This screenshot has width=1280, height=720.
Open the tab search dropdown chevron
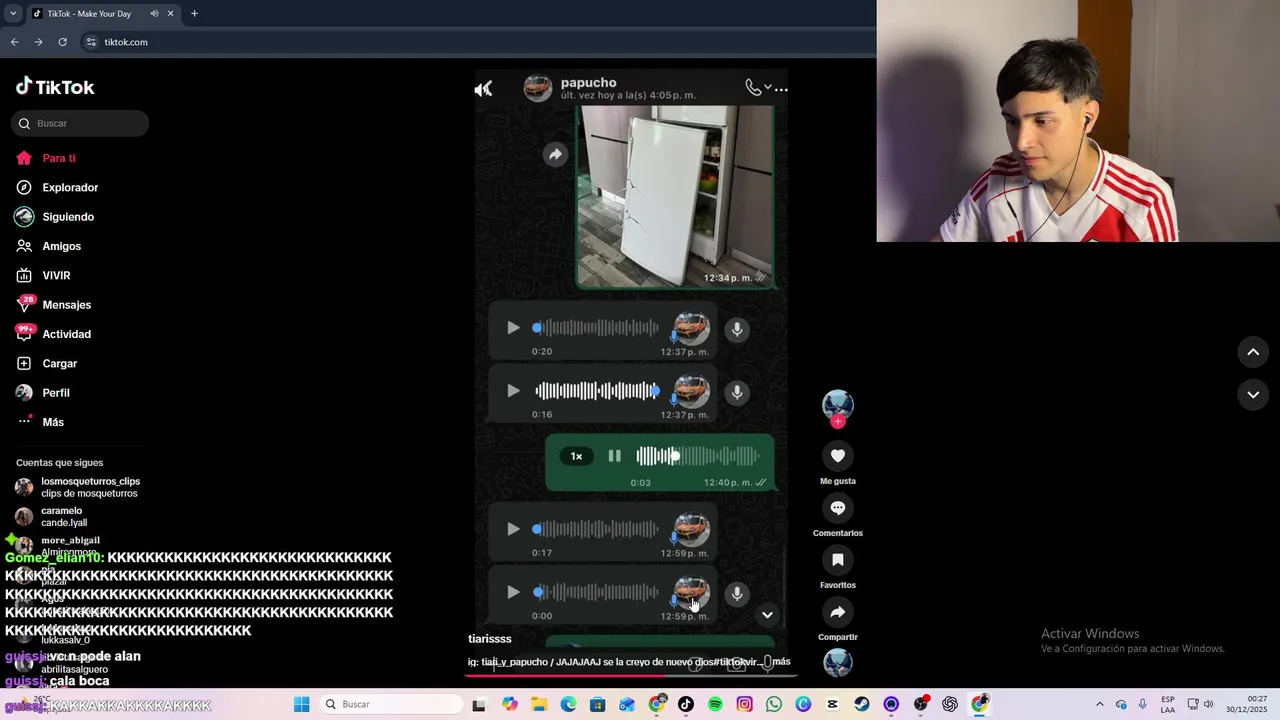pyautogui.click(x=13, y=14)
